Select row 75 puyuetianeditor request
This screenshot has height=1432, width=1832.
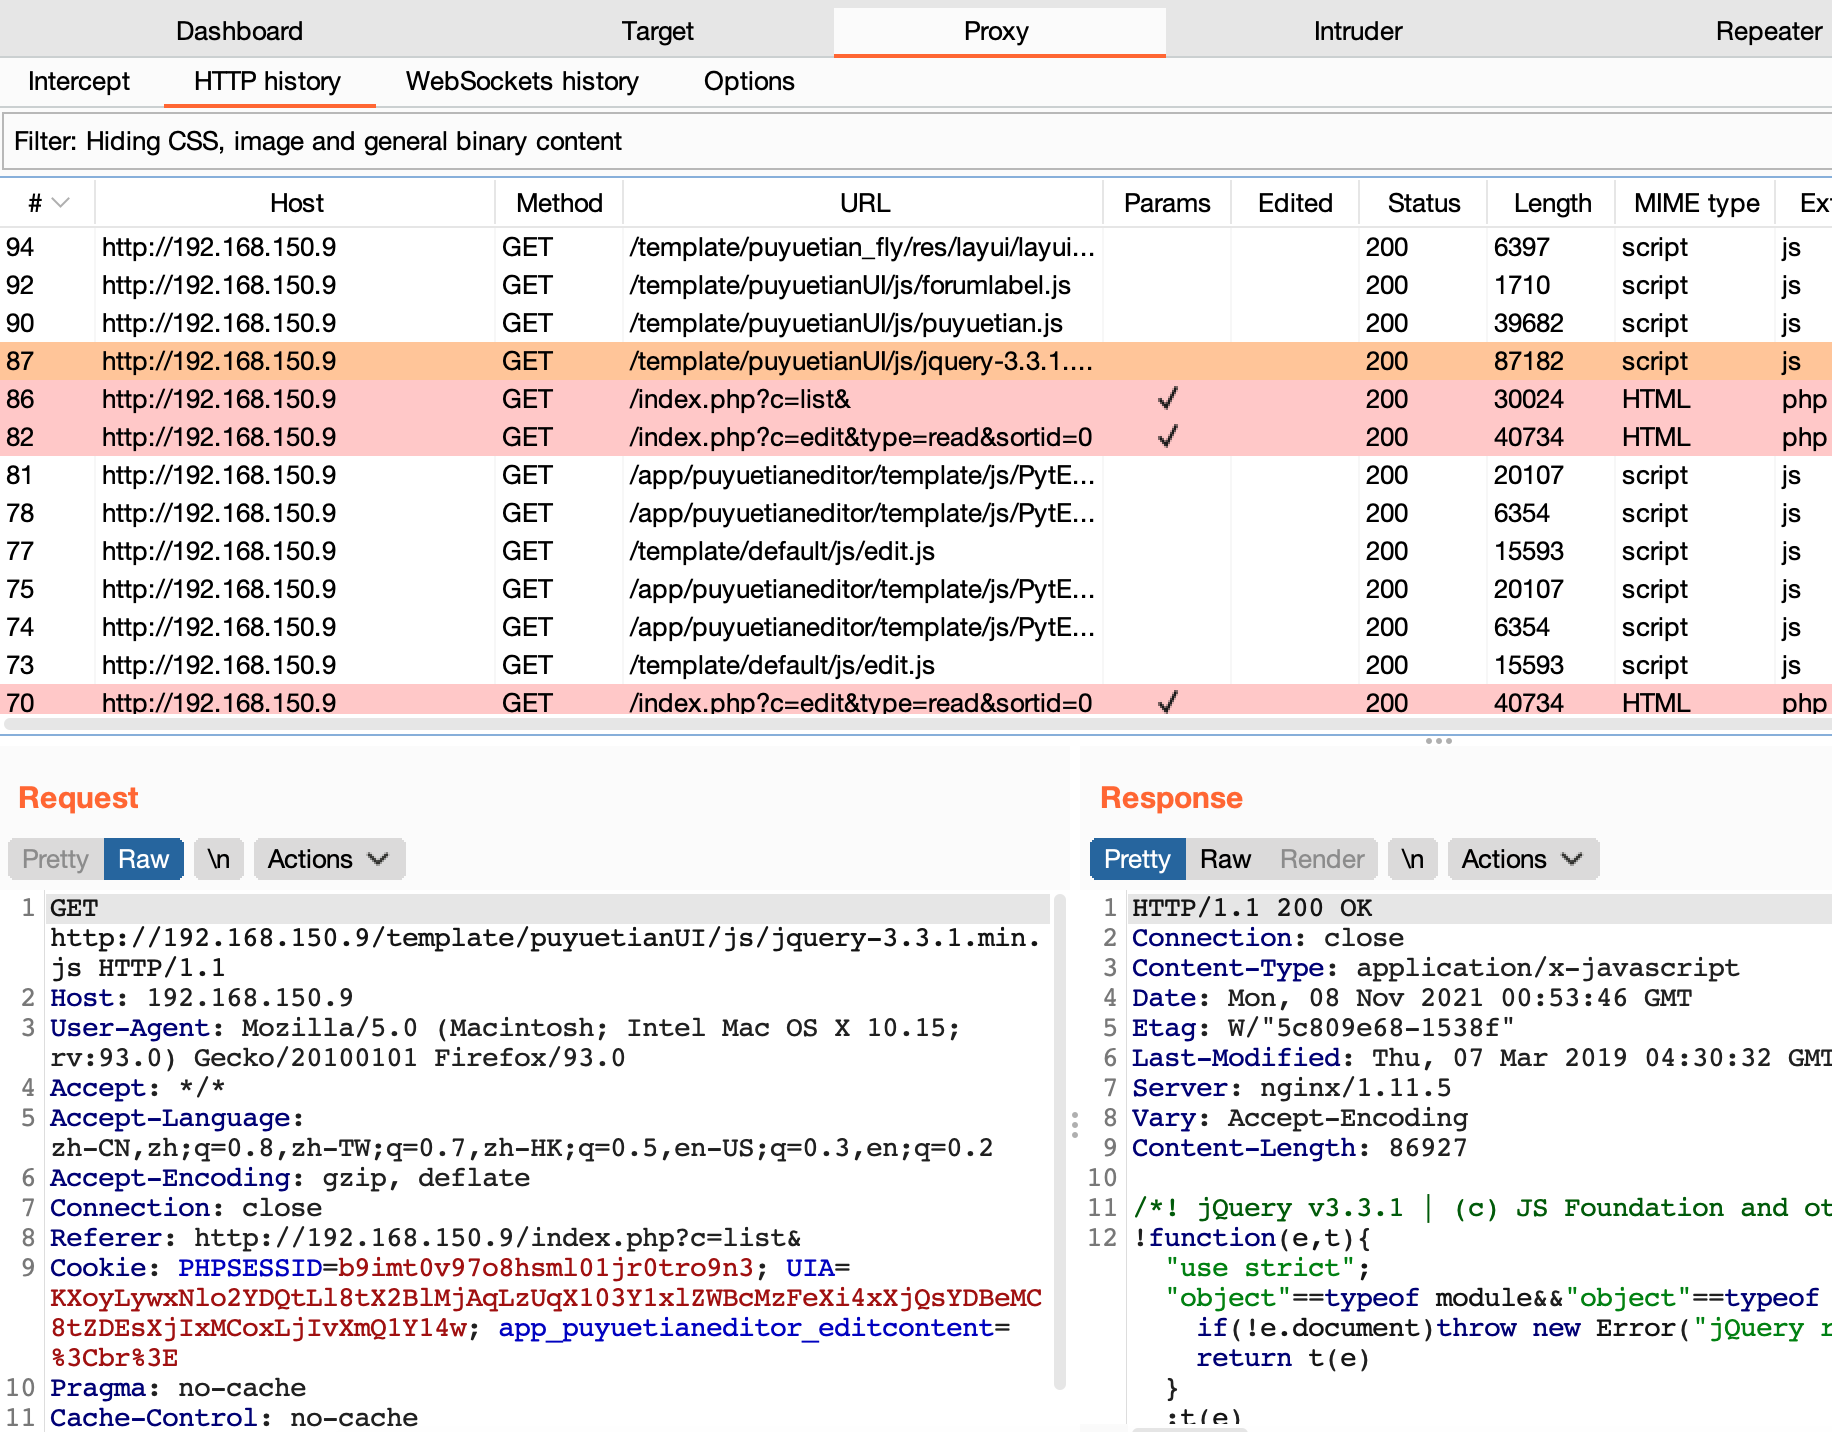point(916,589)
